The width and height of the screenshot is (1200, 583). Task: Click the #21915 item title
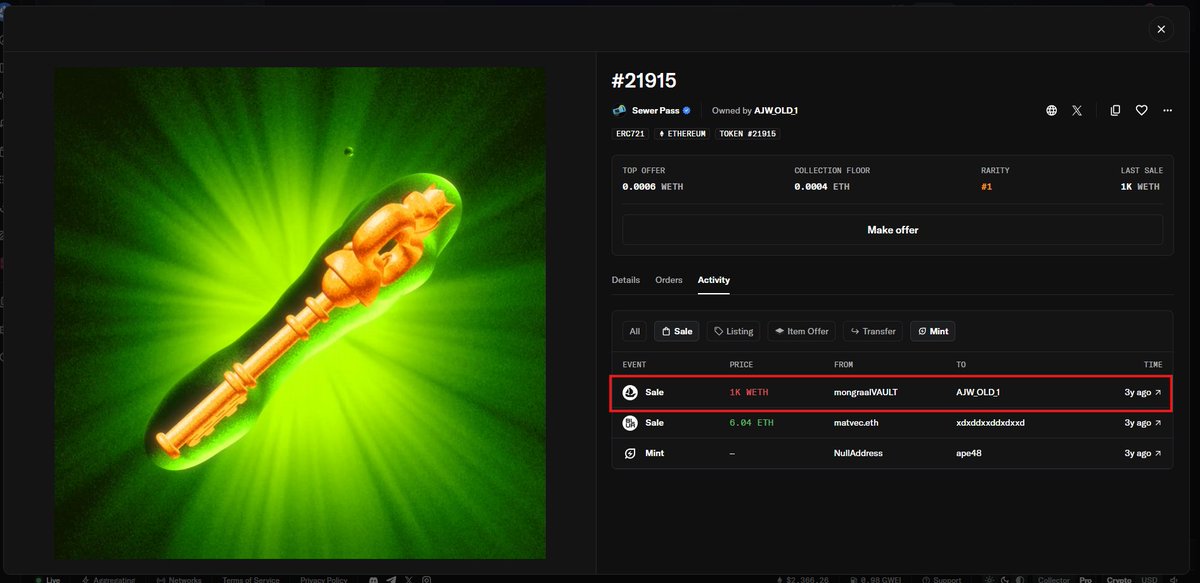pos(644,81)
